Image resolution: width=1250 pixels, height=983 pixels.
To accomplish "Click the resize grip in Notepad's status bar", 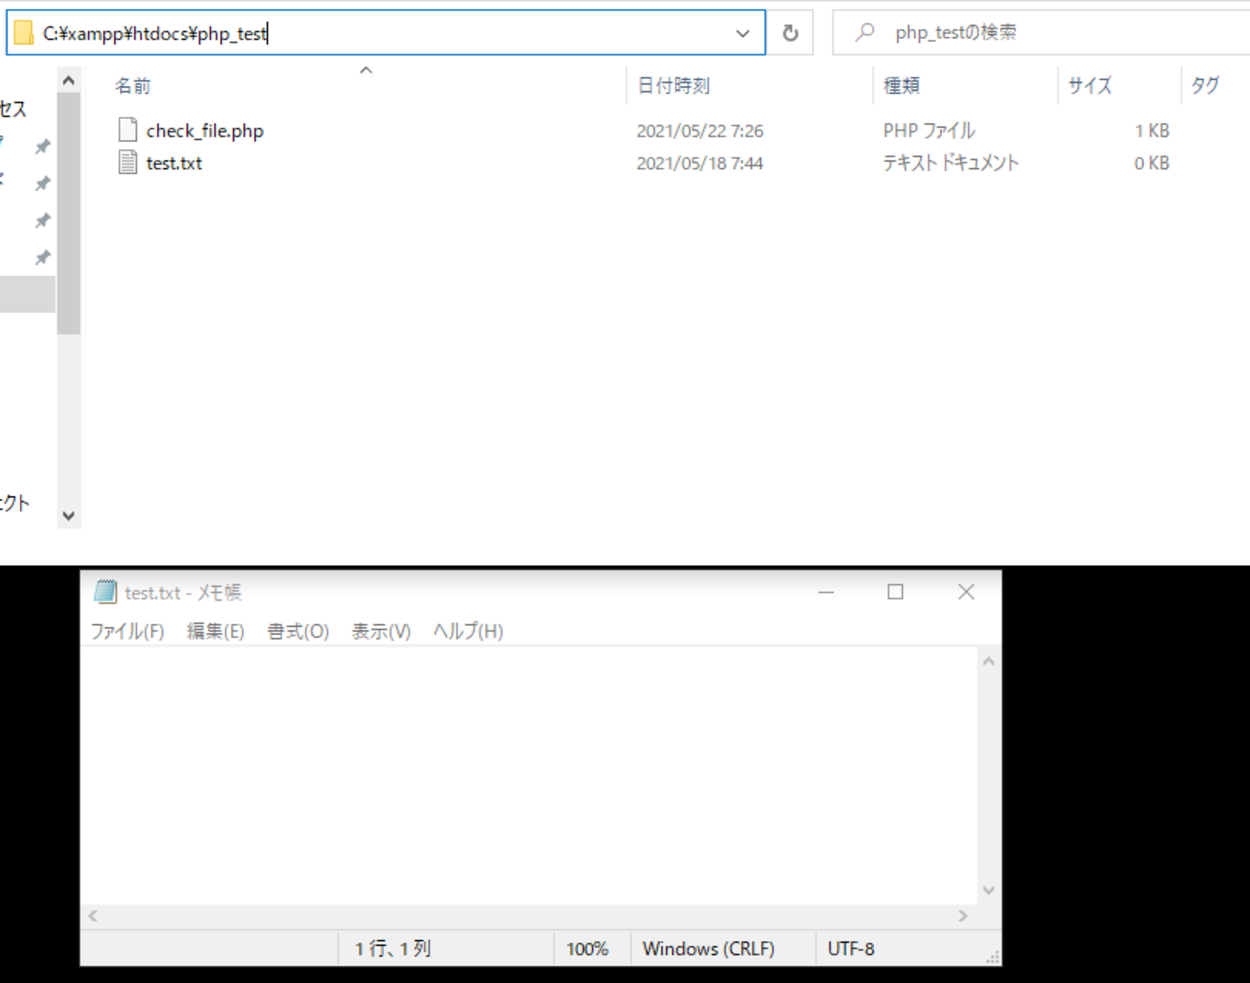I will point(992,958).
